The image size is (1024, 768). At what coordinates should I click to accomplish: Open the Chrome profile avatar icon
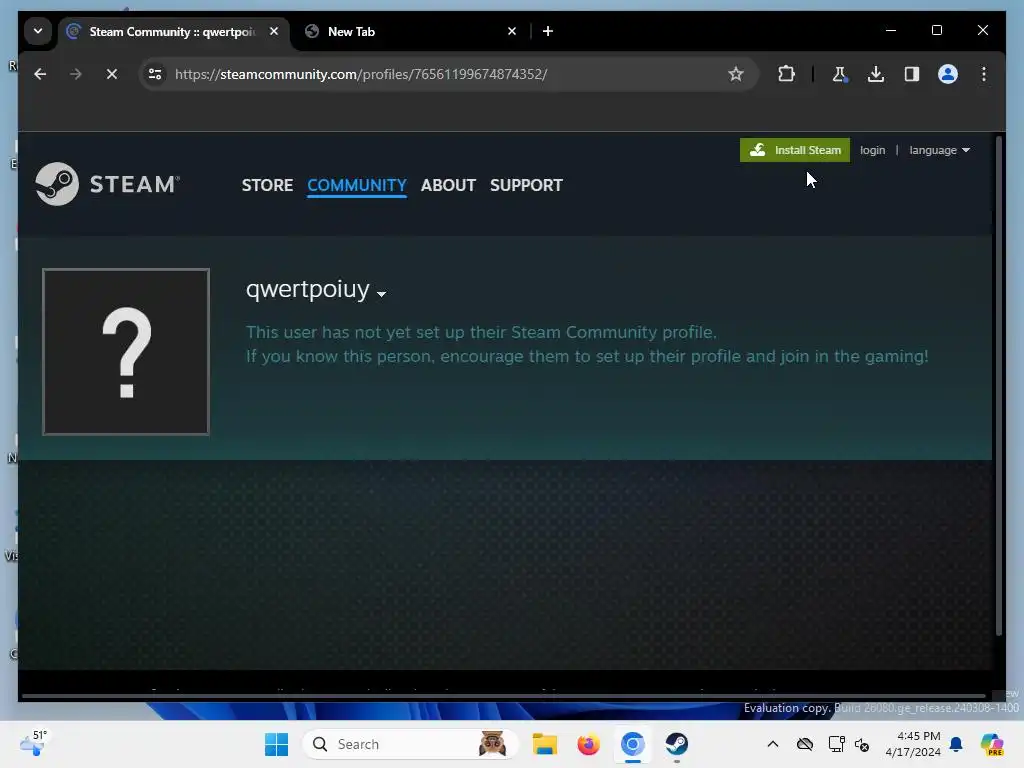point(948,74)
